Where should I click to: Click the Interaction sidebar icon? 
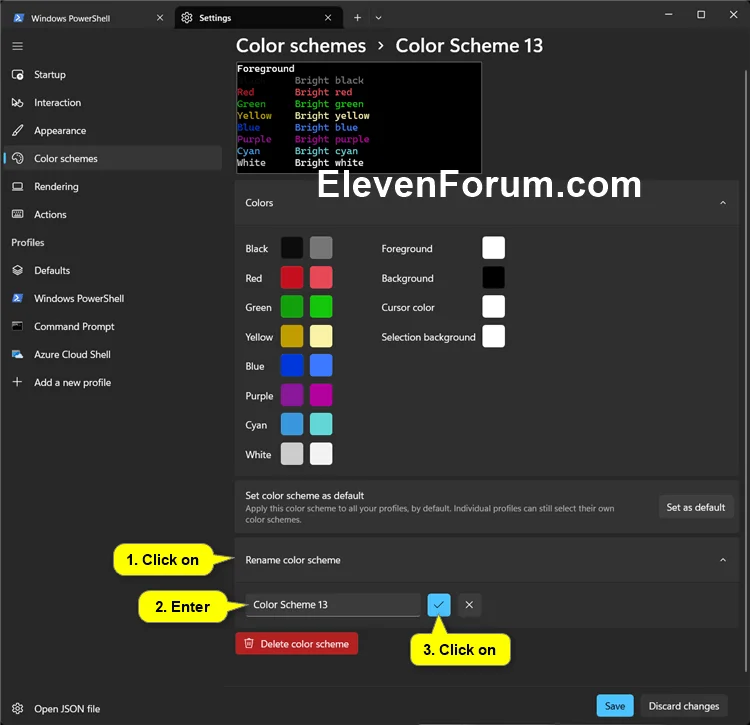(x=18, y=102)
